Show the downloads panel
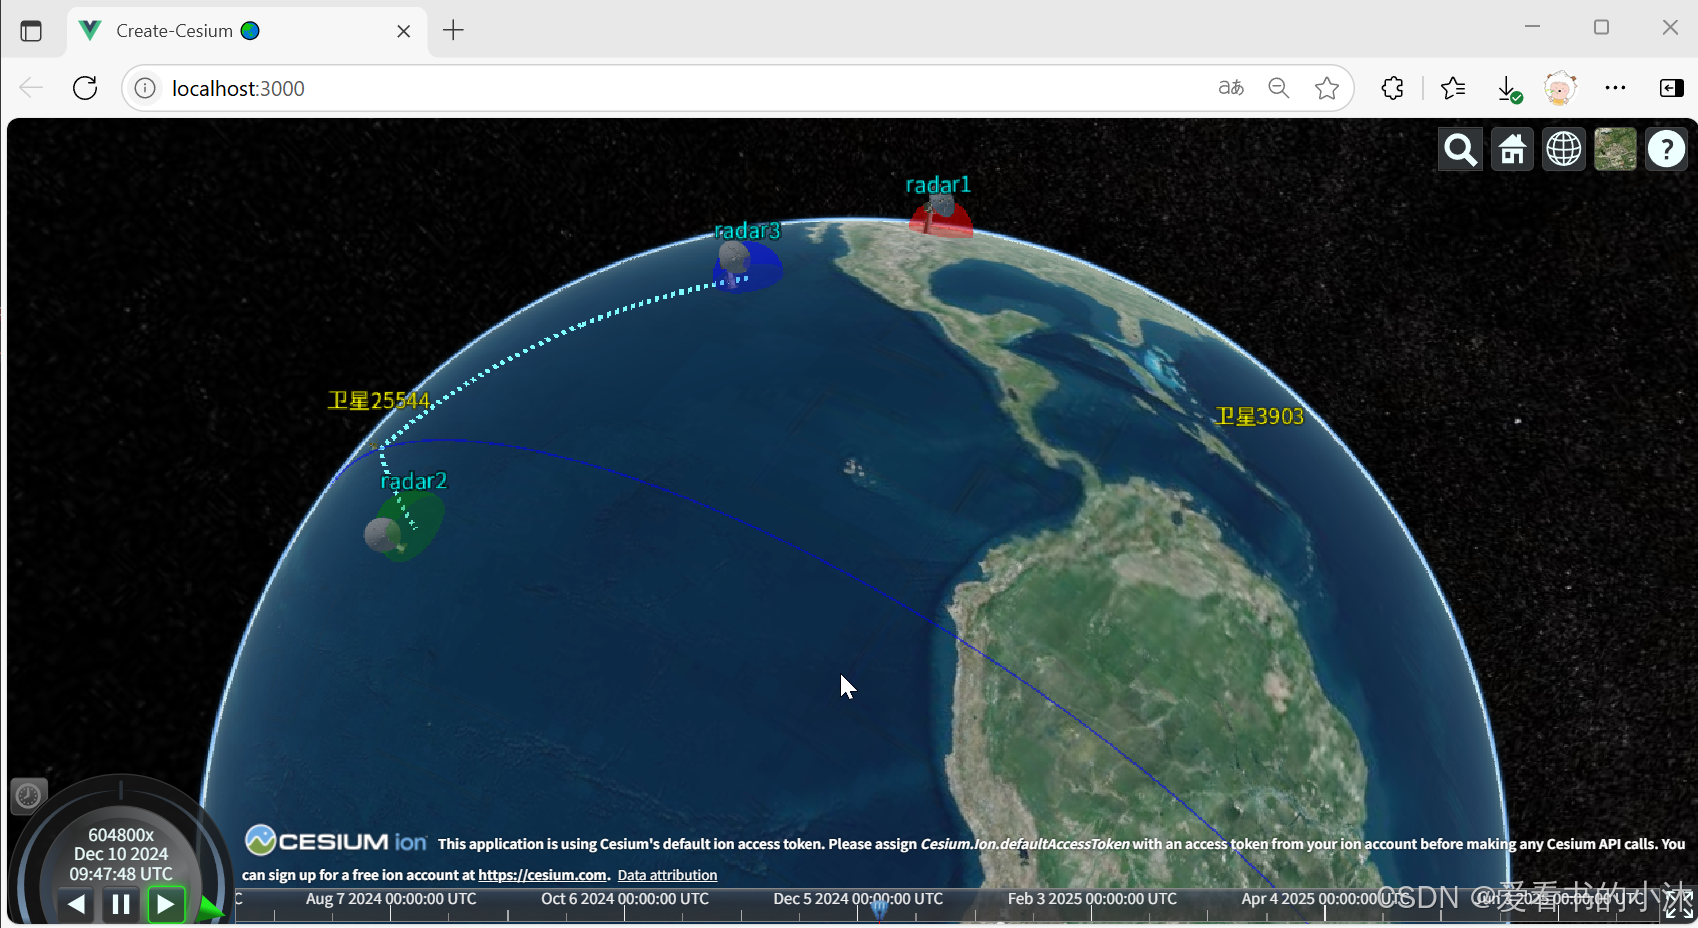1698x928 pixels. point(1508,88)
